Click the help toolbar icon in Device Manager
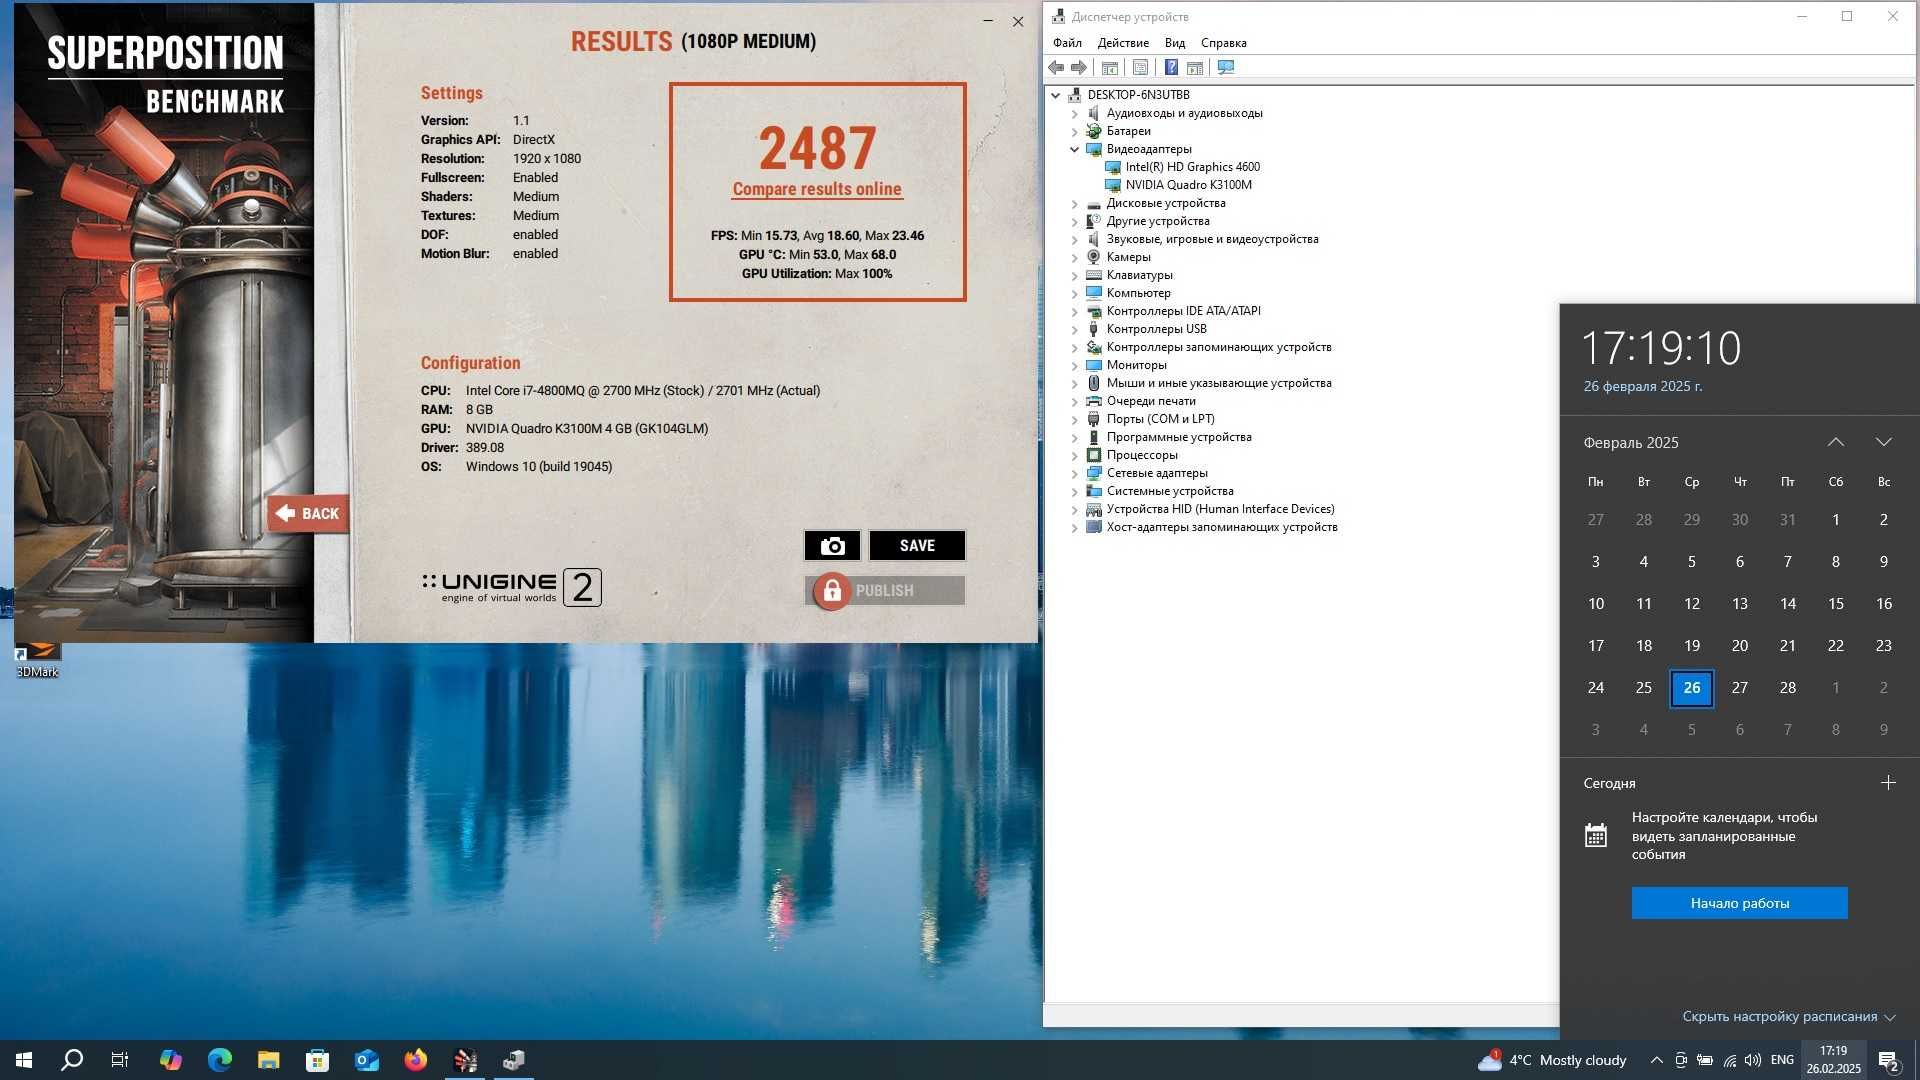The height and width of the screenshot is (1080, 1920). [x=1171, y=67]
